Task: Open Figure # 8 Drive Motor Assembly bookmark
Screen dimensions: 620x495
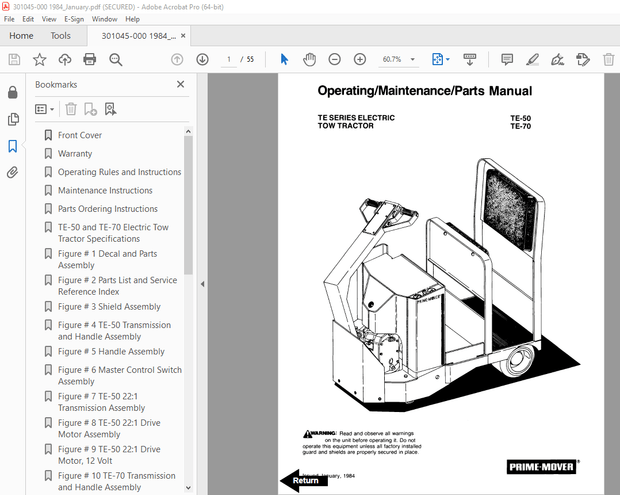Action: tap(109, 429)
